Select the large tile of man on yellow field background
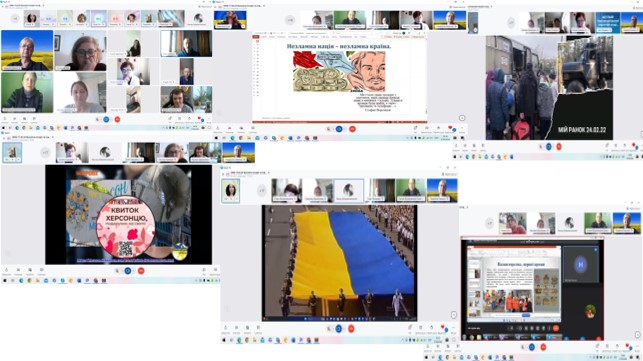Image resolution: width=643 pixels, height=361 pixels. (x=27, y=50)
